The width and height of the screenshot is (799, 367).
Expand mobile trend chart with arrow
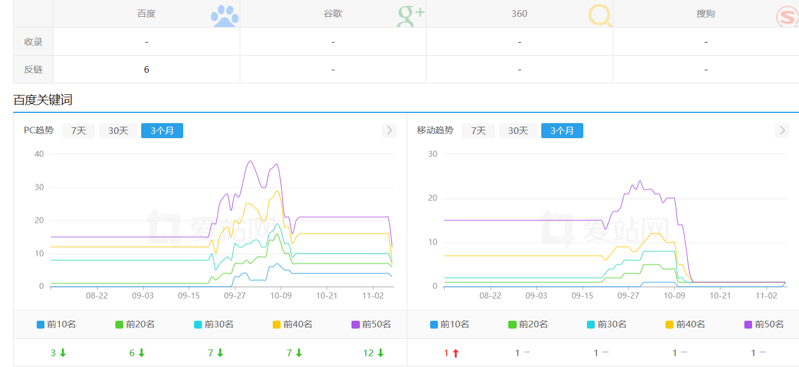[x=782, y=130]
